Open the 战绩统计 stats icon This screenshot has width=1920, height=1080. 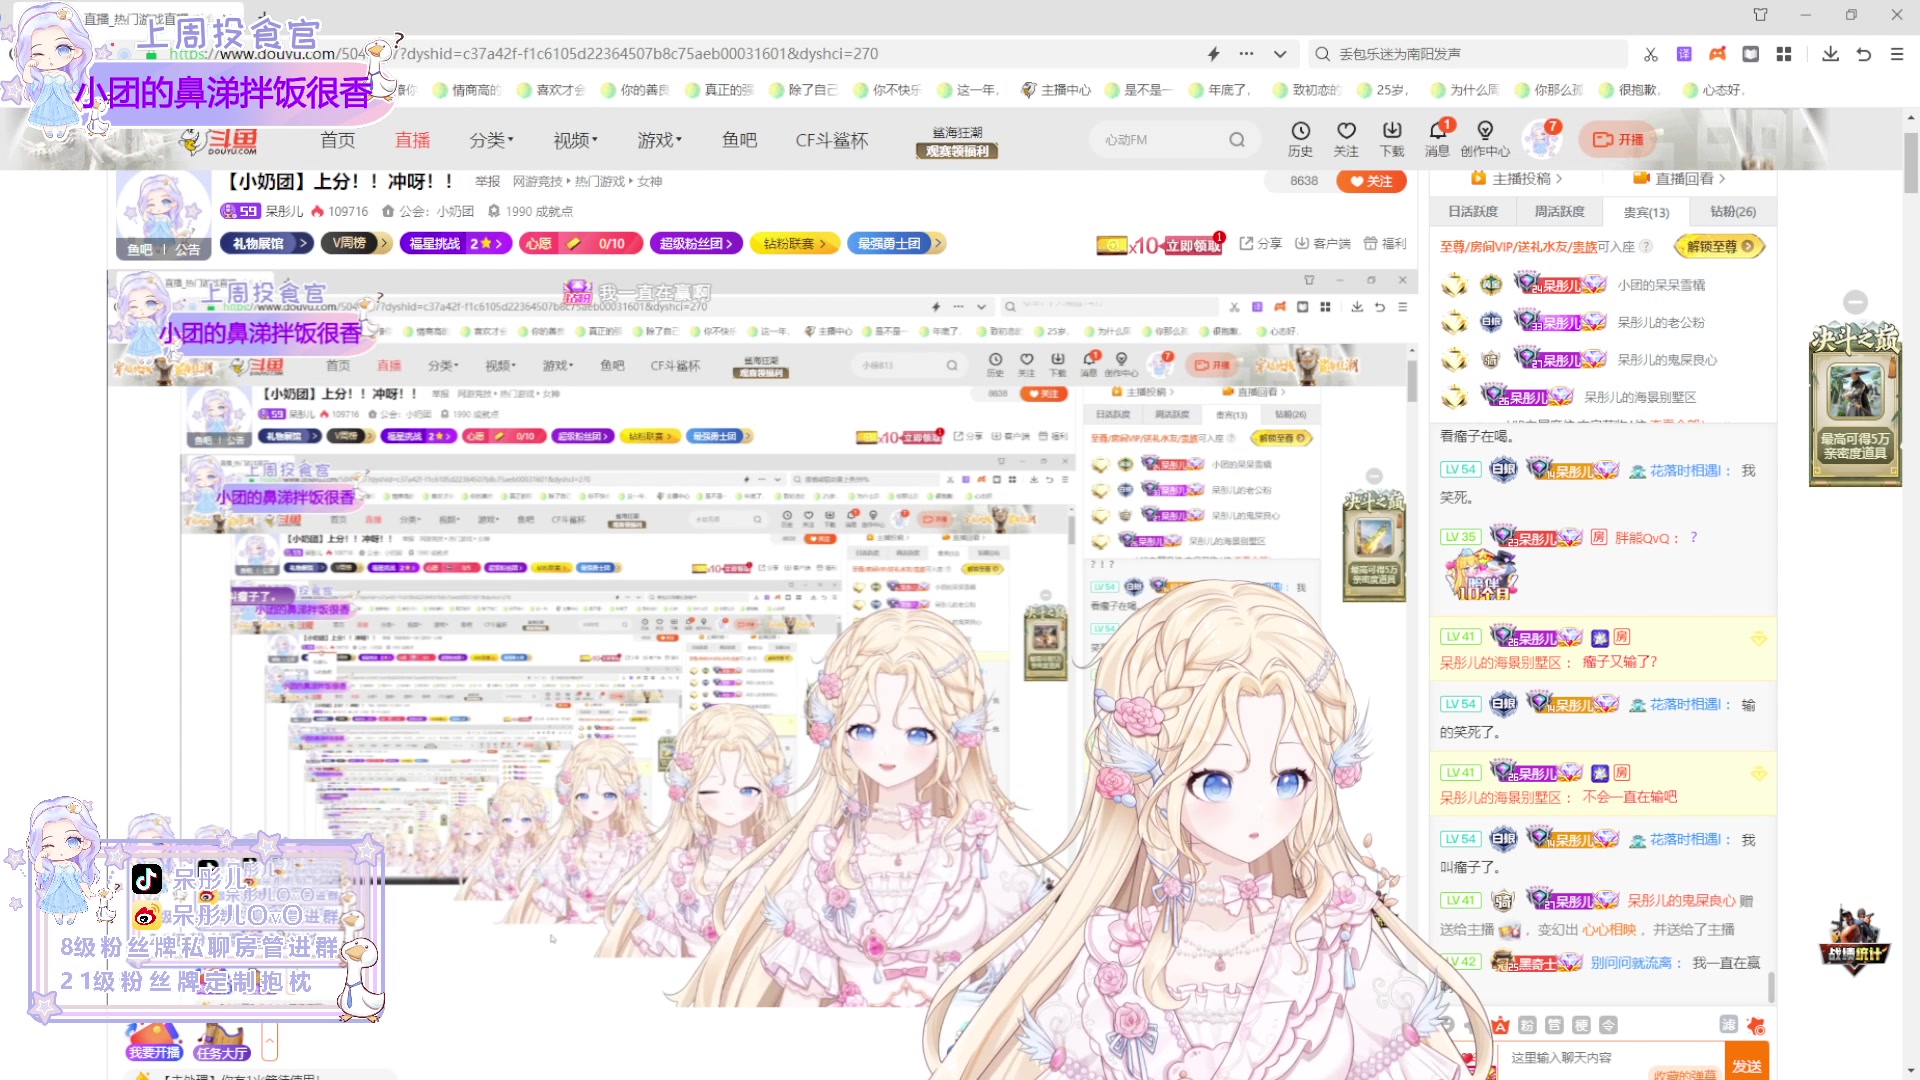[1854, 940]
